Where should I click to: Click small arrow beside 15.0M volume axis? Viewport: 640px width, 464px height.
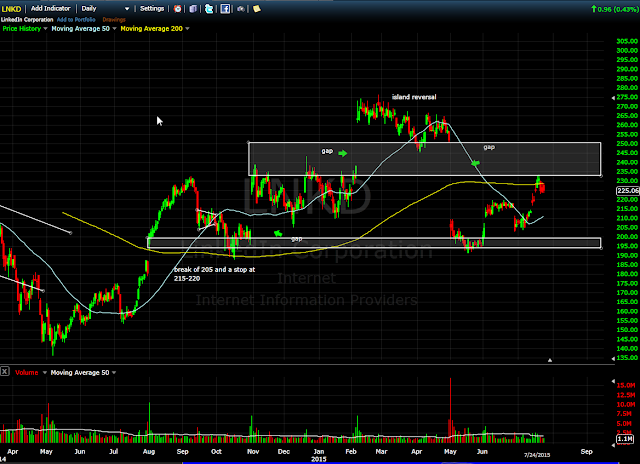613,381
